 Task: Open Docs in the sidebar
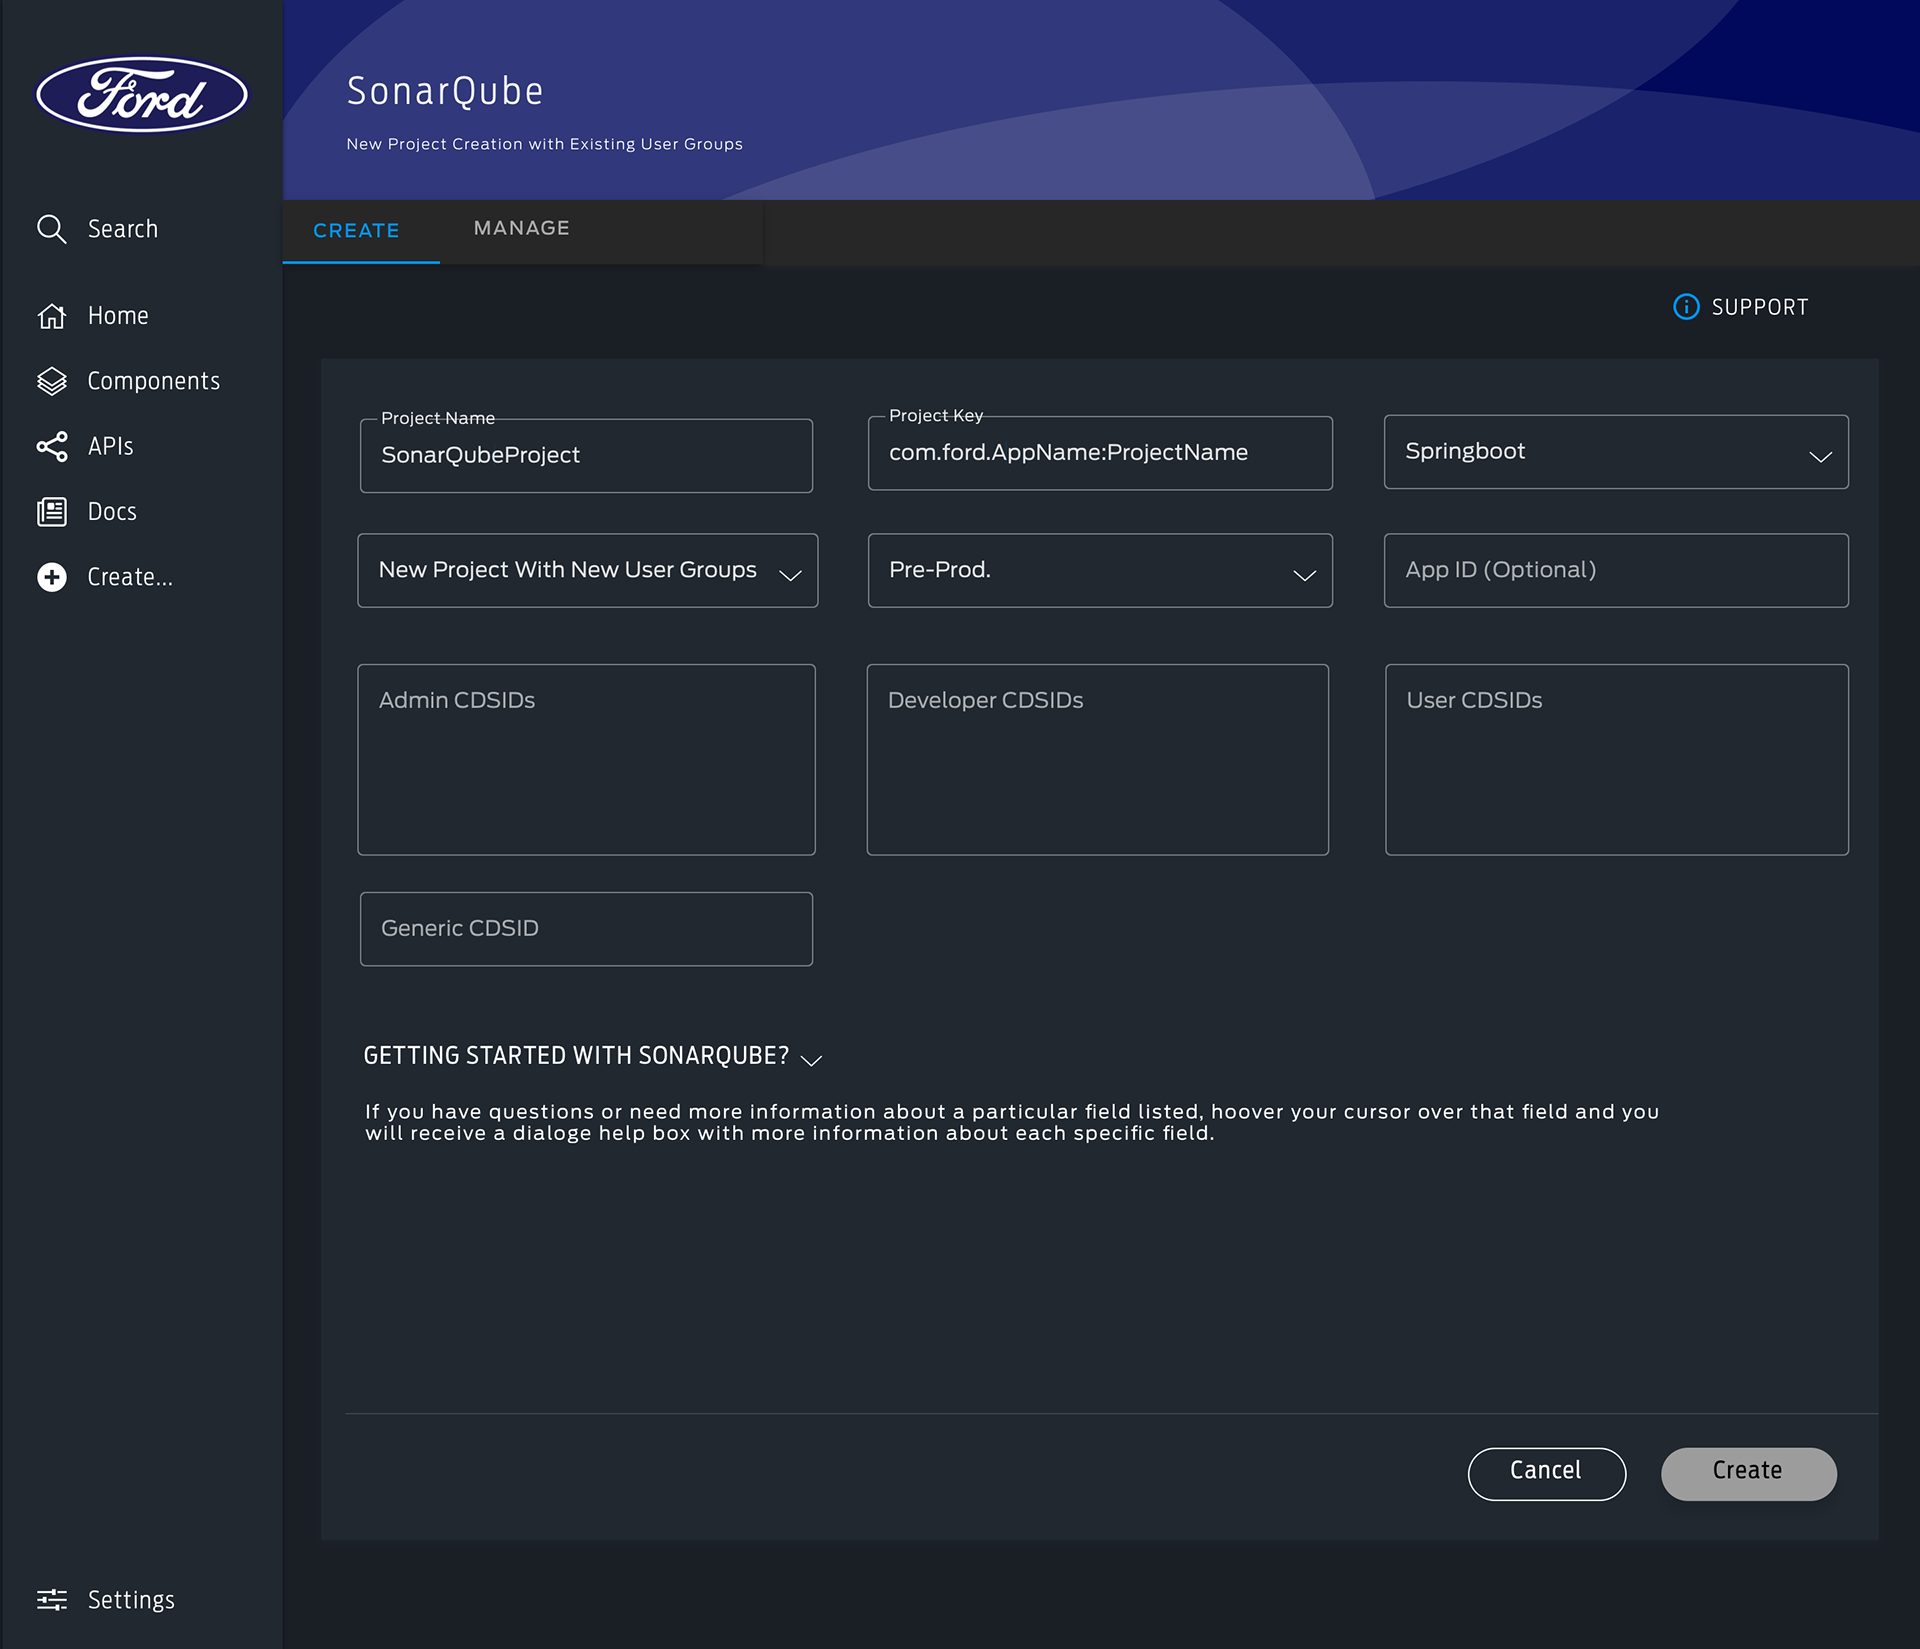pos(87,512)
